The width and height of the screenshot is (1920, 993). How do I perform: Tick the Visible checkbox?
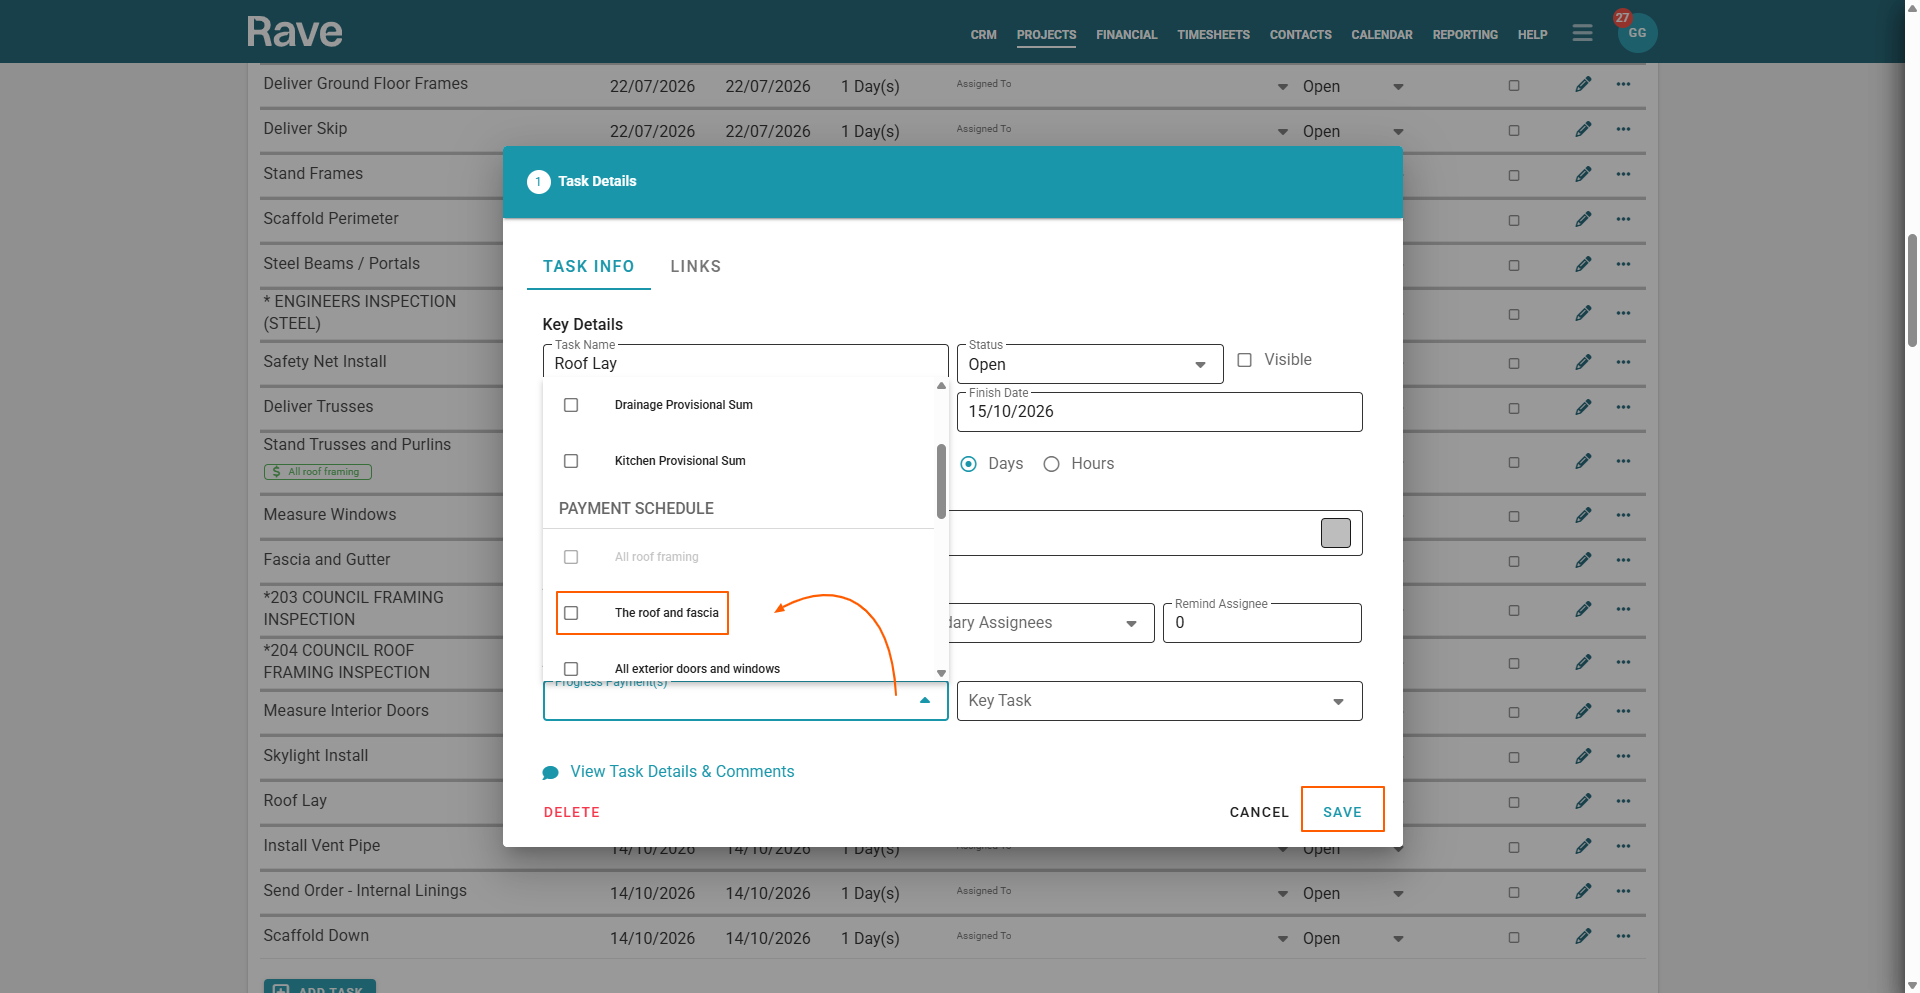[x=1244, y=360]
